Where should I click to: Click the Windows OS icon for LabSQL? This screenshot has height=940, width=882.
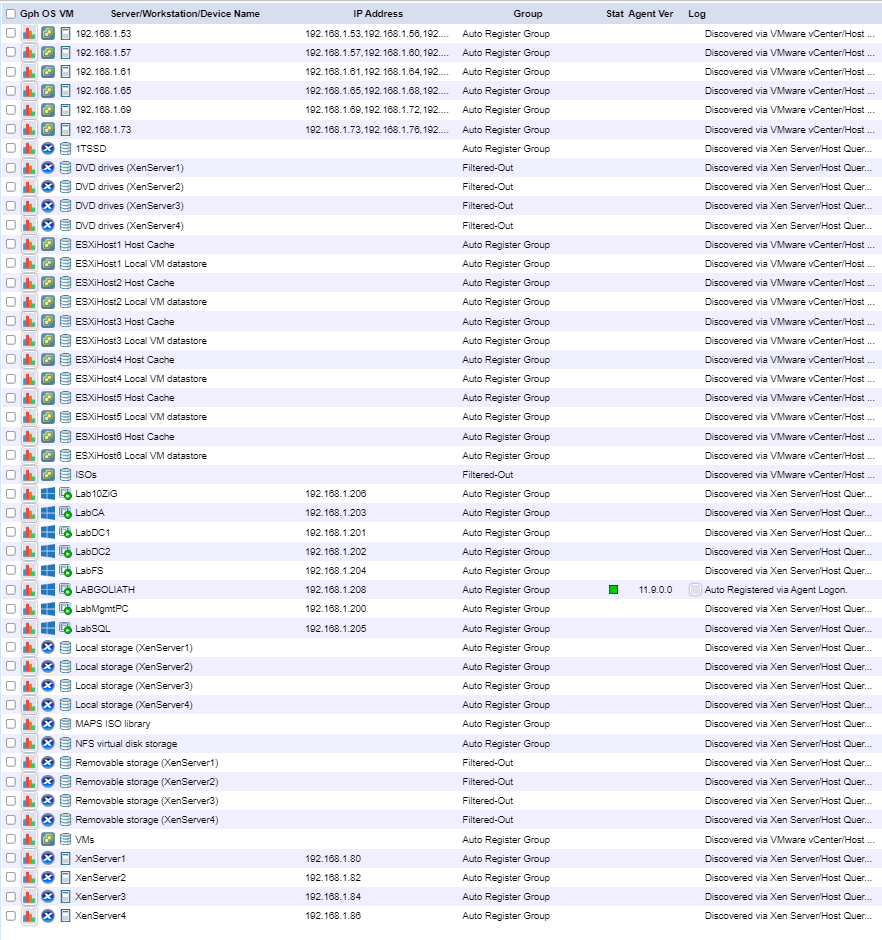tap(47, 628)
